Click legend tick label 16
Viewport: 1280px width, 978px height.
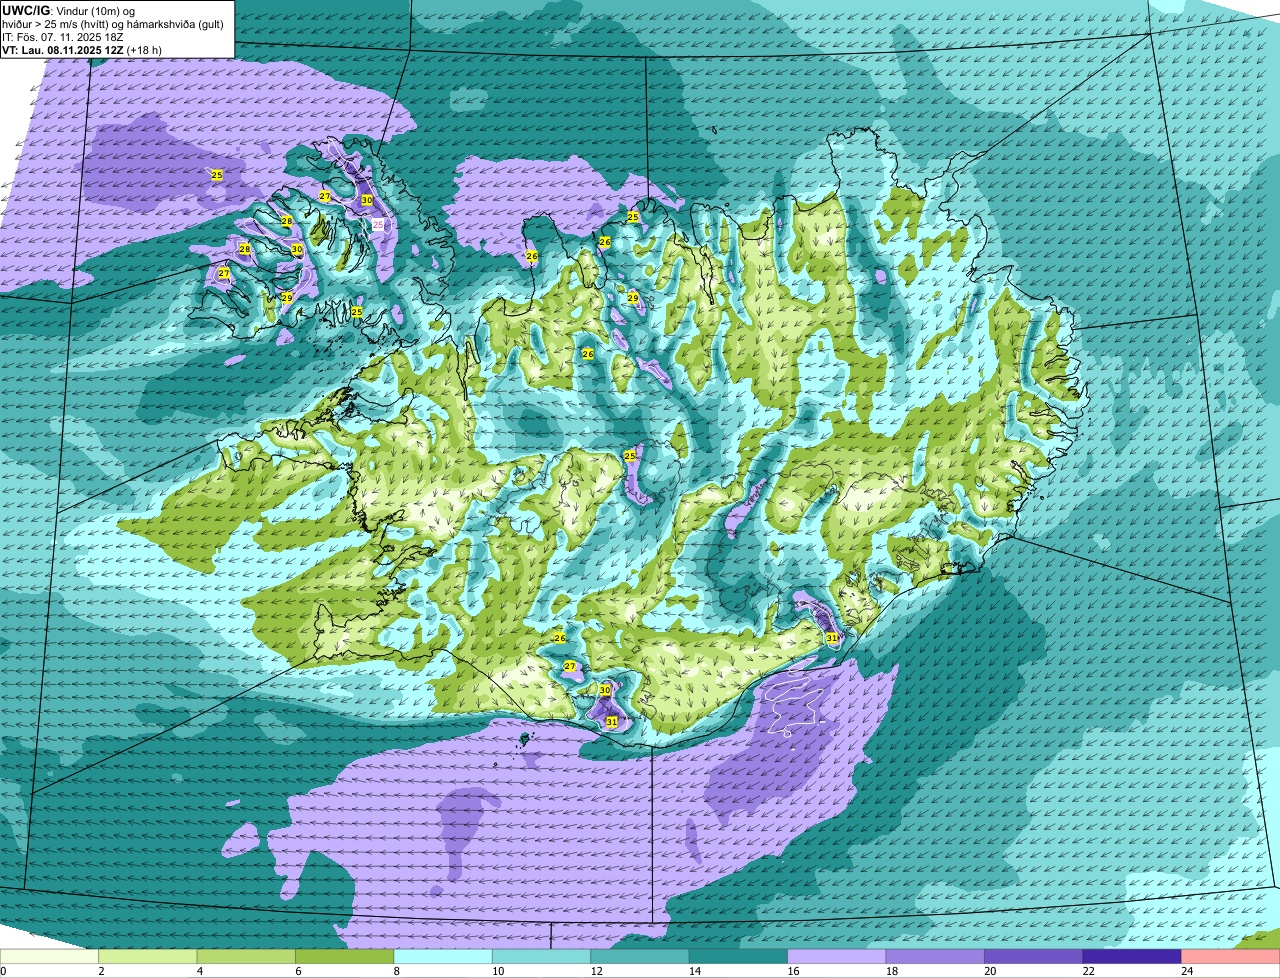pos(793,971)
